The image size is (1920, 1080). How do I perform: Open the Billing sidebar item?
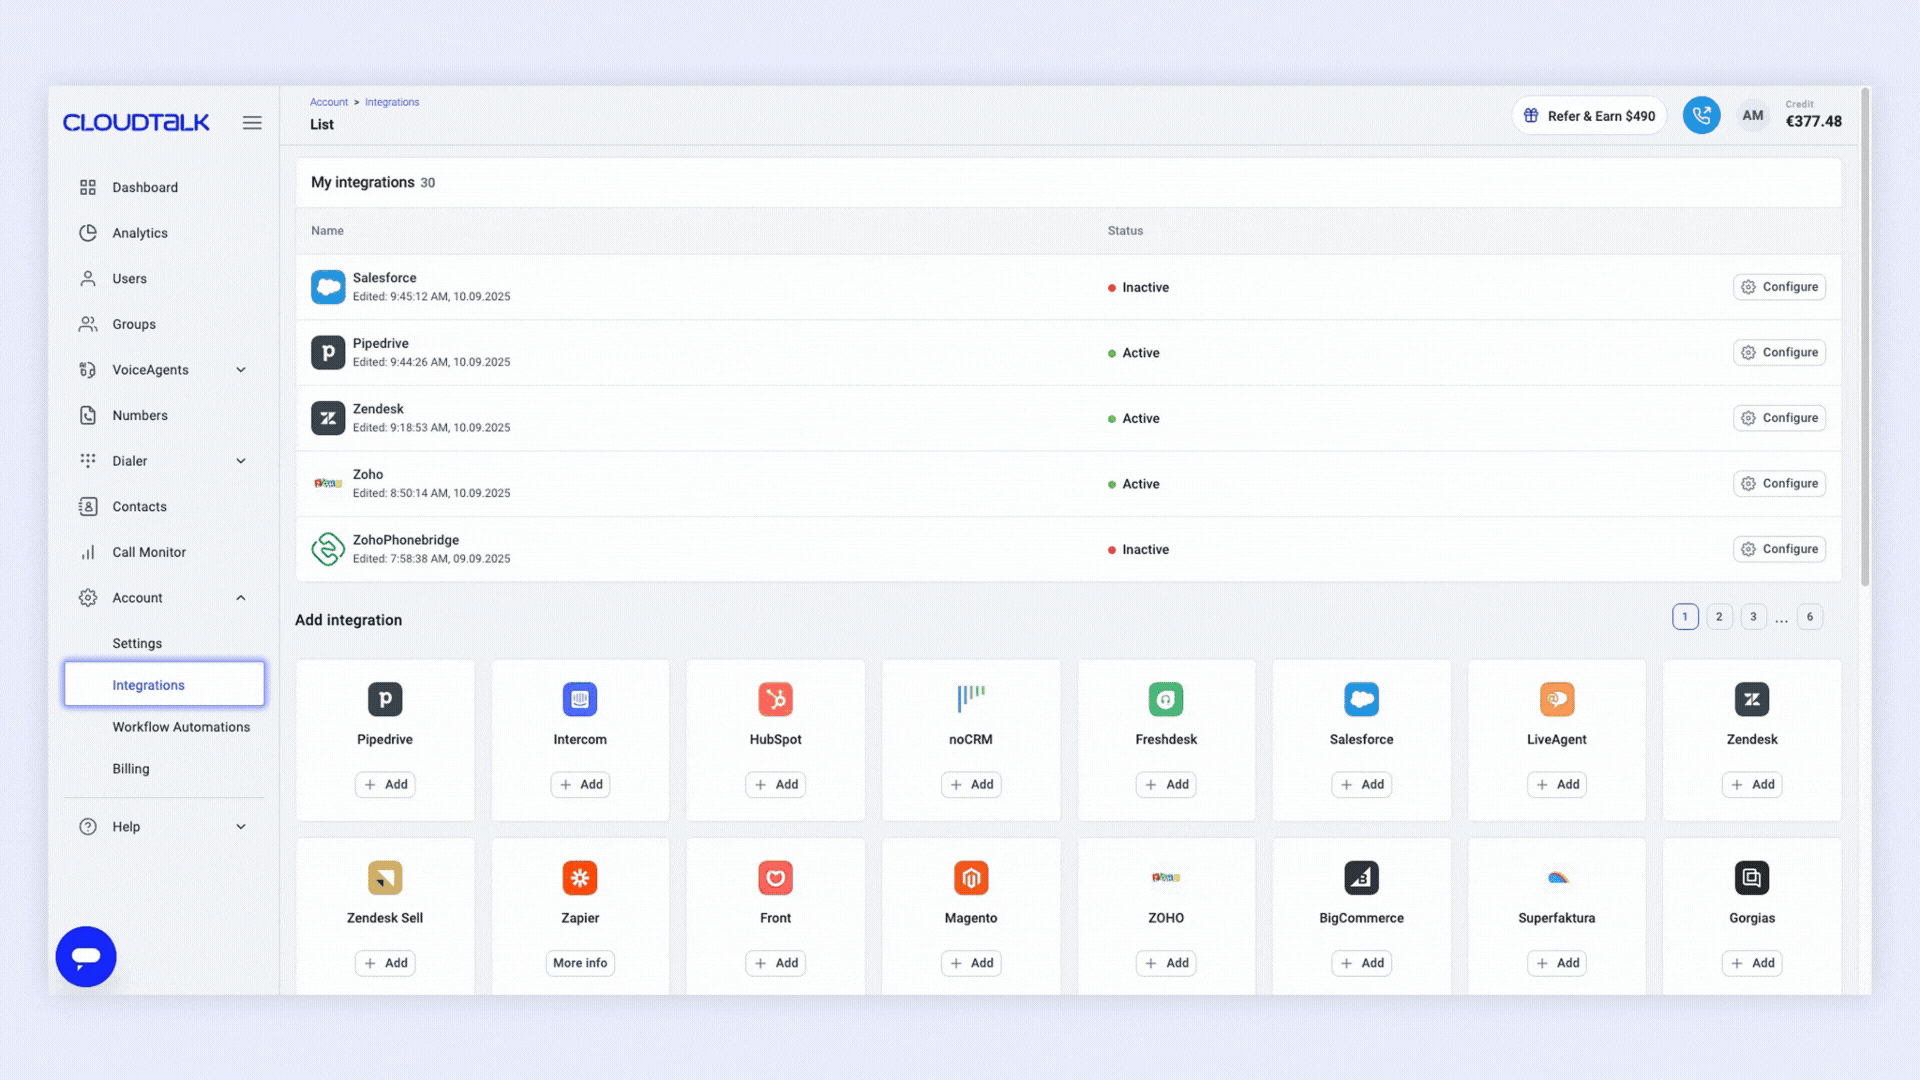pyautogui.click(x=131, y=769)
